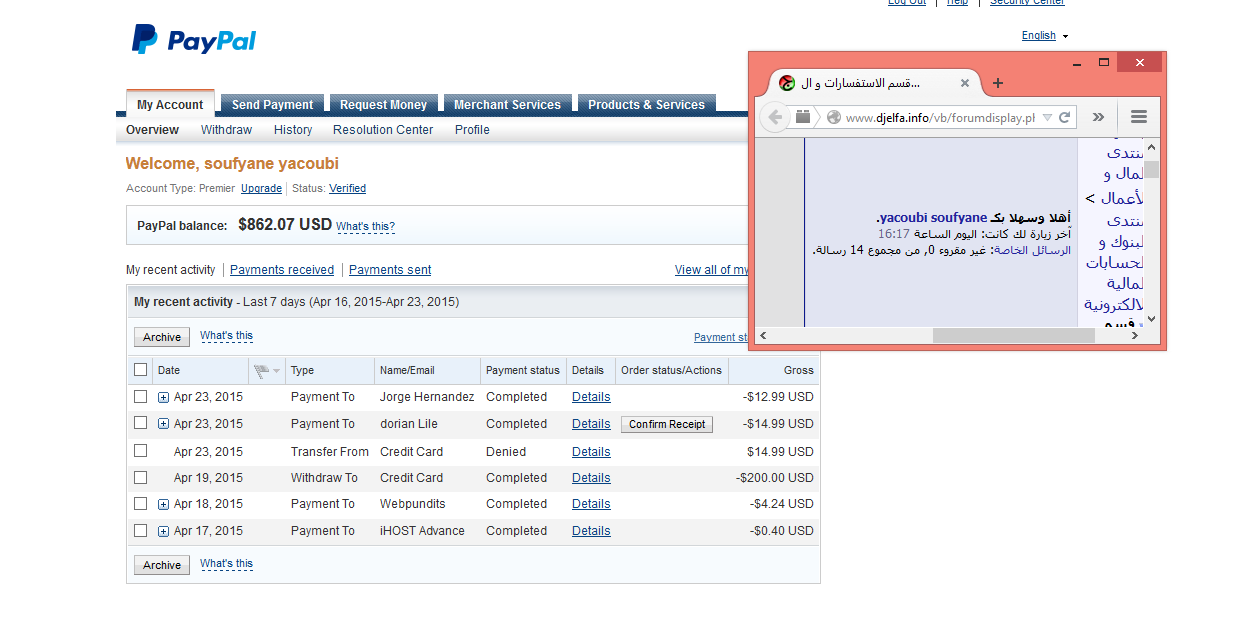Show Payments received
This screenshot has height=630, width=1246.
[x=282, y=270]
